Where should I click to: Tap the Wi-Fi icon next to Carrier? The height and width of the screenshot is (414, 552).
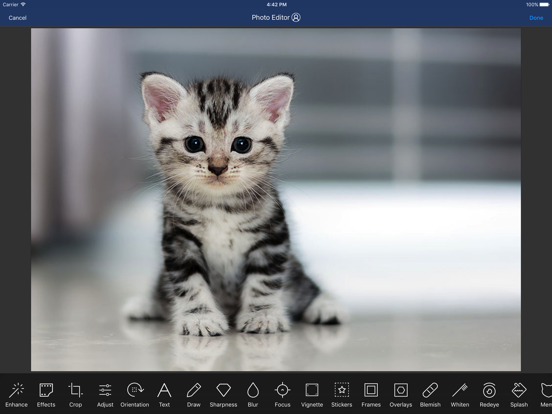(23, 4)
